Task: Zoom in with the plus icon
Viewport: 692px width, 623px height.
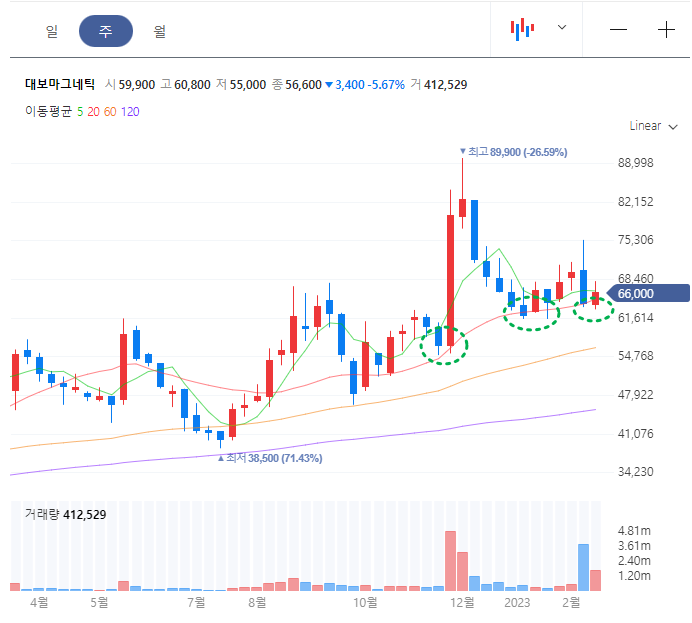Action: (x=666, y=30)
